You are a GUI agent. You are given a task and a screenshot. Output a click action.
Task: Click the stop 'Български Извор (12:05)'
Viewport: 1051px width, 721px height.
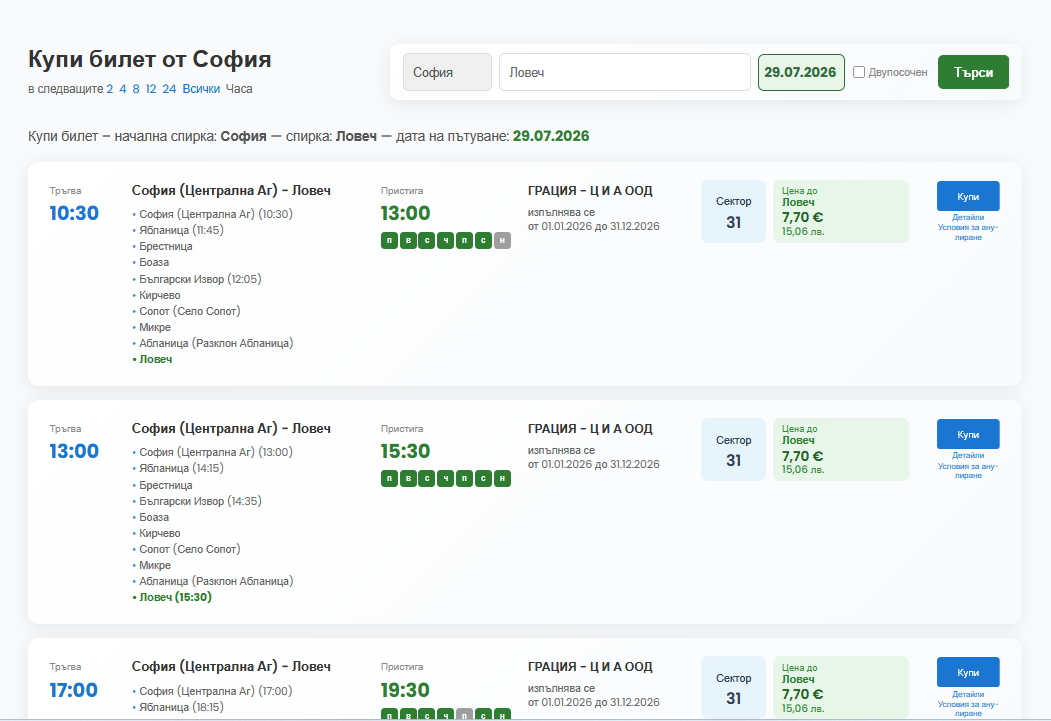200,279
